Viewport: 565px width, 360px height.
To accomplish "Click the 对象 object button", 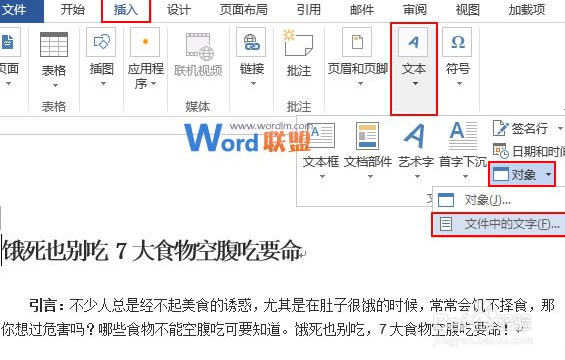I will coord(515,174).
